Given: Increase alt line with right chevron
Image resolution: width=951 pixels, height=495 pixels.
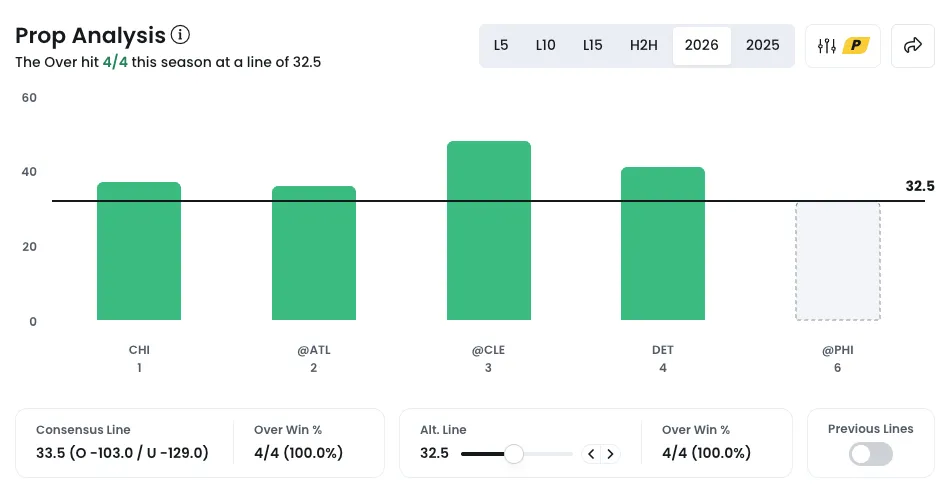Looking at the screenshot, I should point(611,454).
